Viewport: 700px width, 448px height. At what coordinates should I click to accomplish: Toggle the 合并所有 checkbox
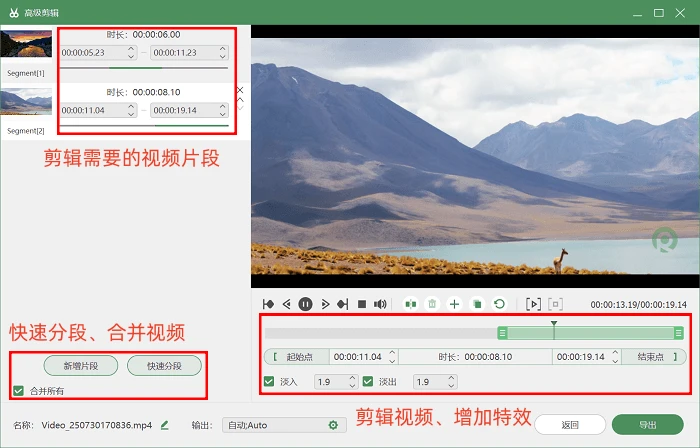[x=18, y=391]
